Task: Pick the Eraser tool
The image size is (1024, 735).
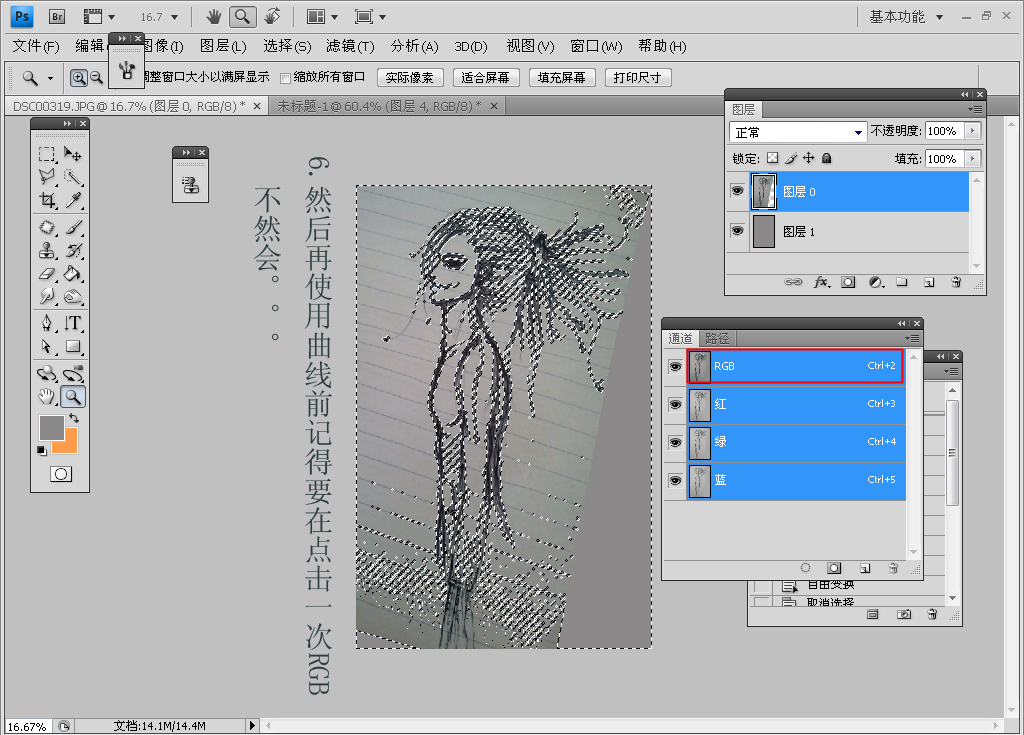Action: click(x=47, y=273)
